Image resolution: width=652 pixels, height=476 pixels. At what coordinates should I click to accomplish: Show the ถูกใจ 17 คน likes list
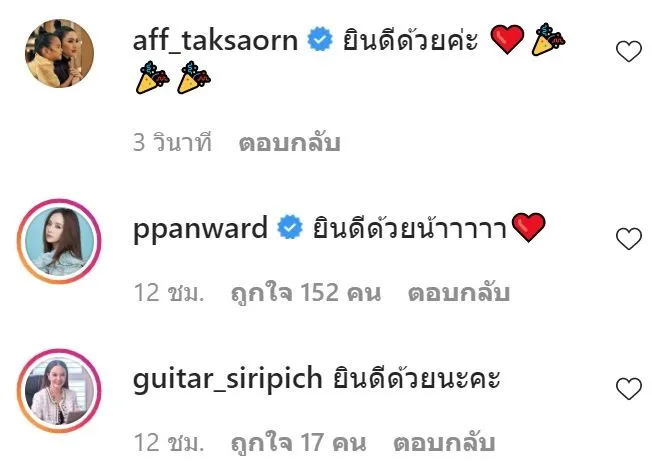point(299,443)
